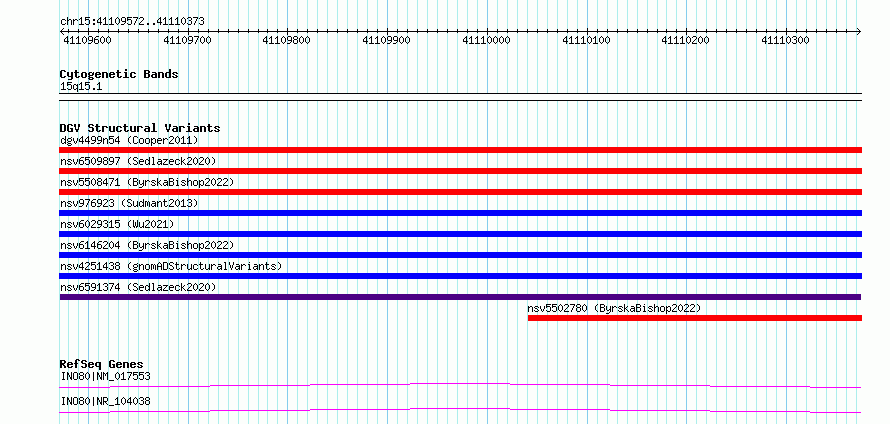Image resolution: width=890 pixels, height=424 pixels.
Task: Open the INO80|NR_104038 gene label
Action: [x=106, y=401]
